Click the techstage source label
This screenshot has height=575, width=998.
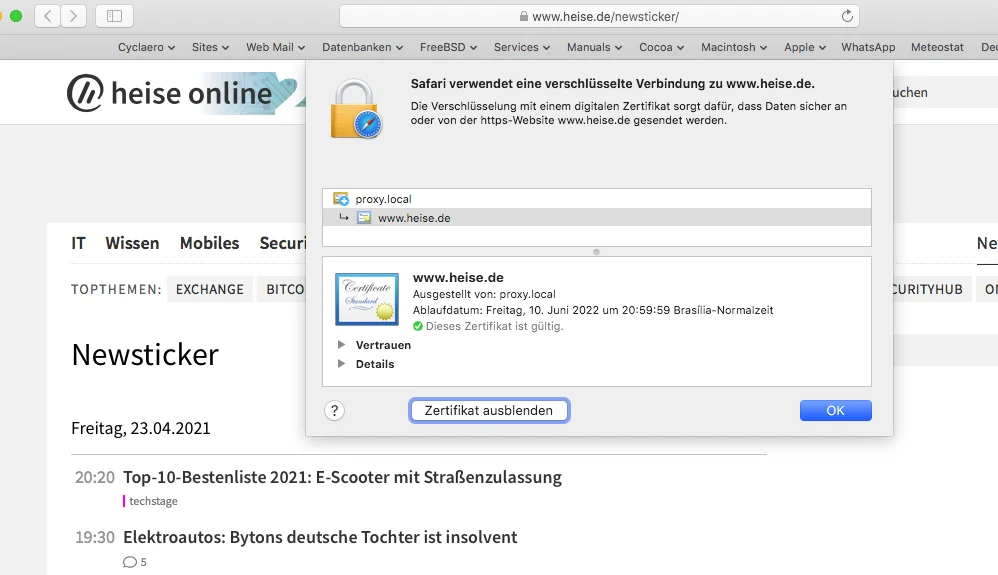(153, 501)
